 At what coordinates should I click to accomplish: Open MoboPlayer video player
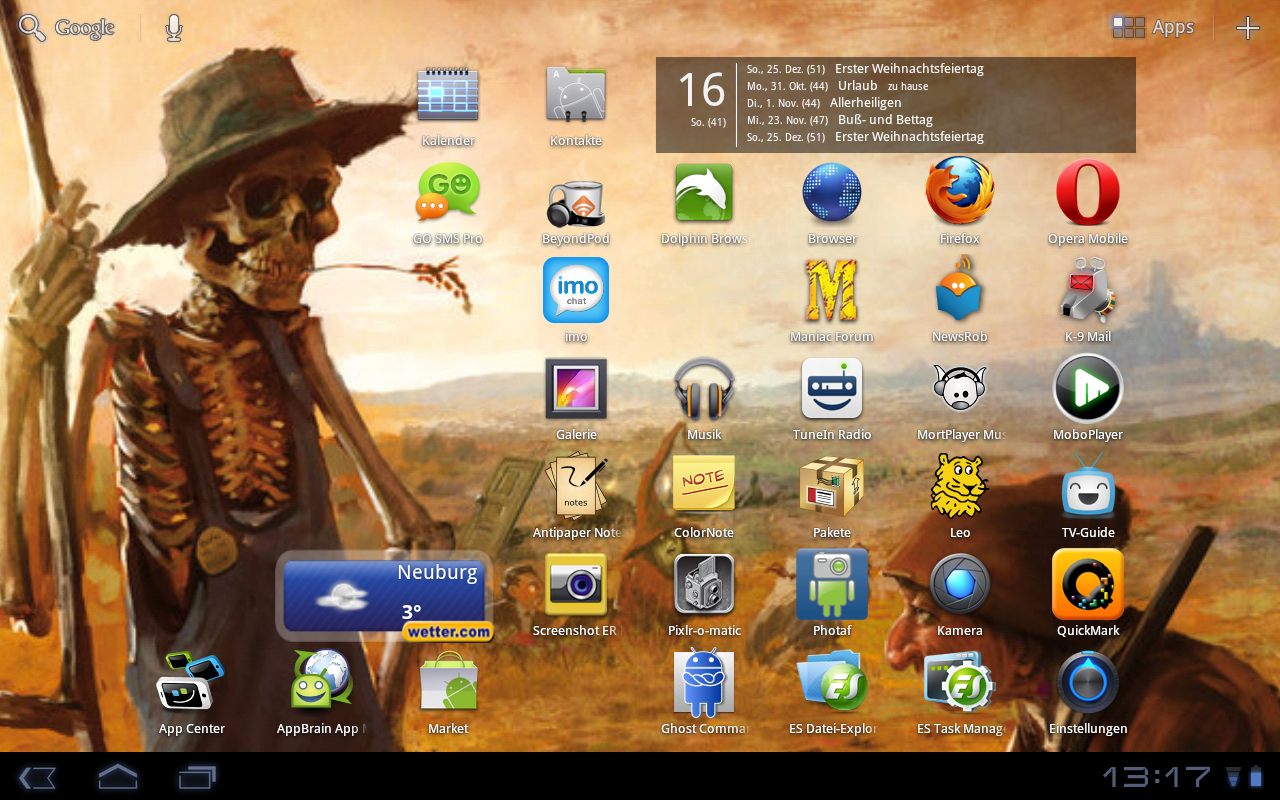pos(1087,390)
